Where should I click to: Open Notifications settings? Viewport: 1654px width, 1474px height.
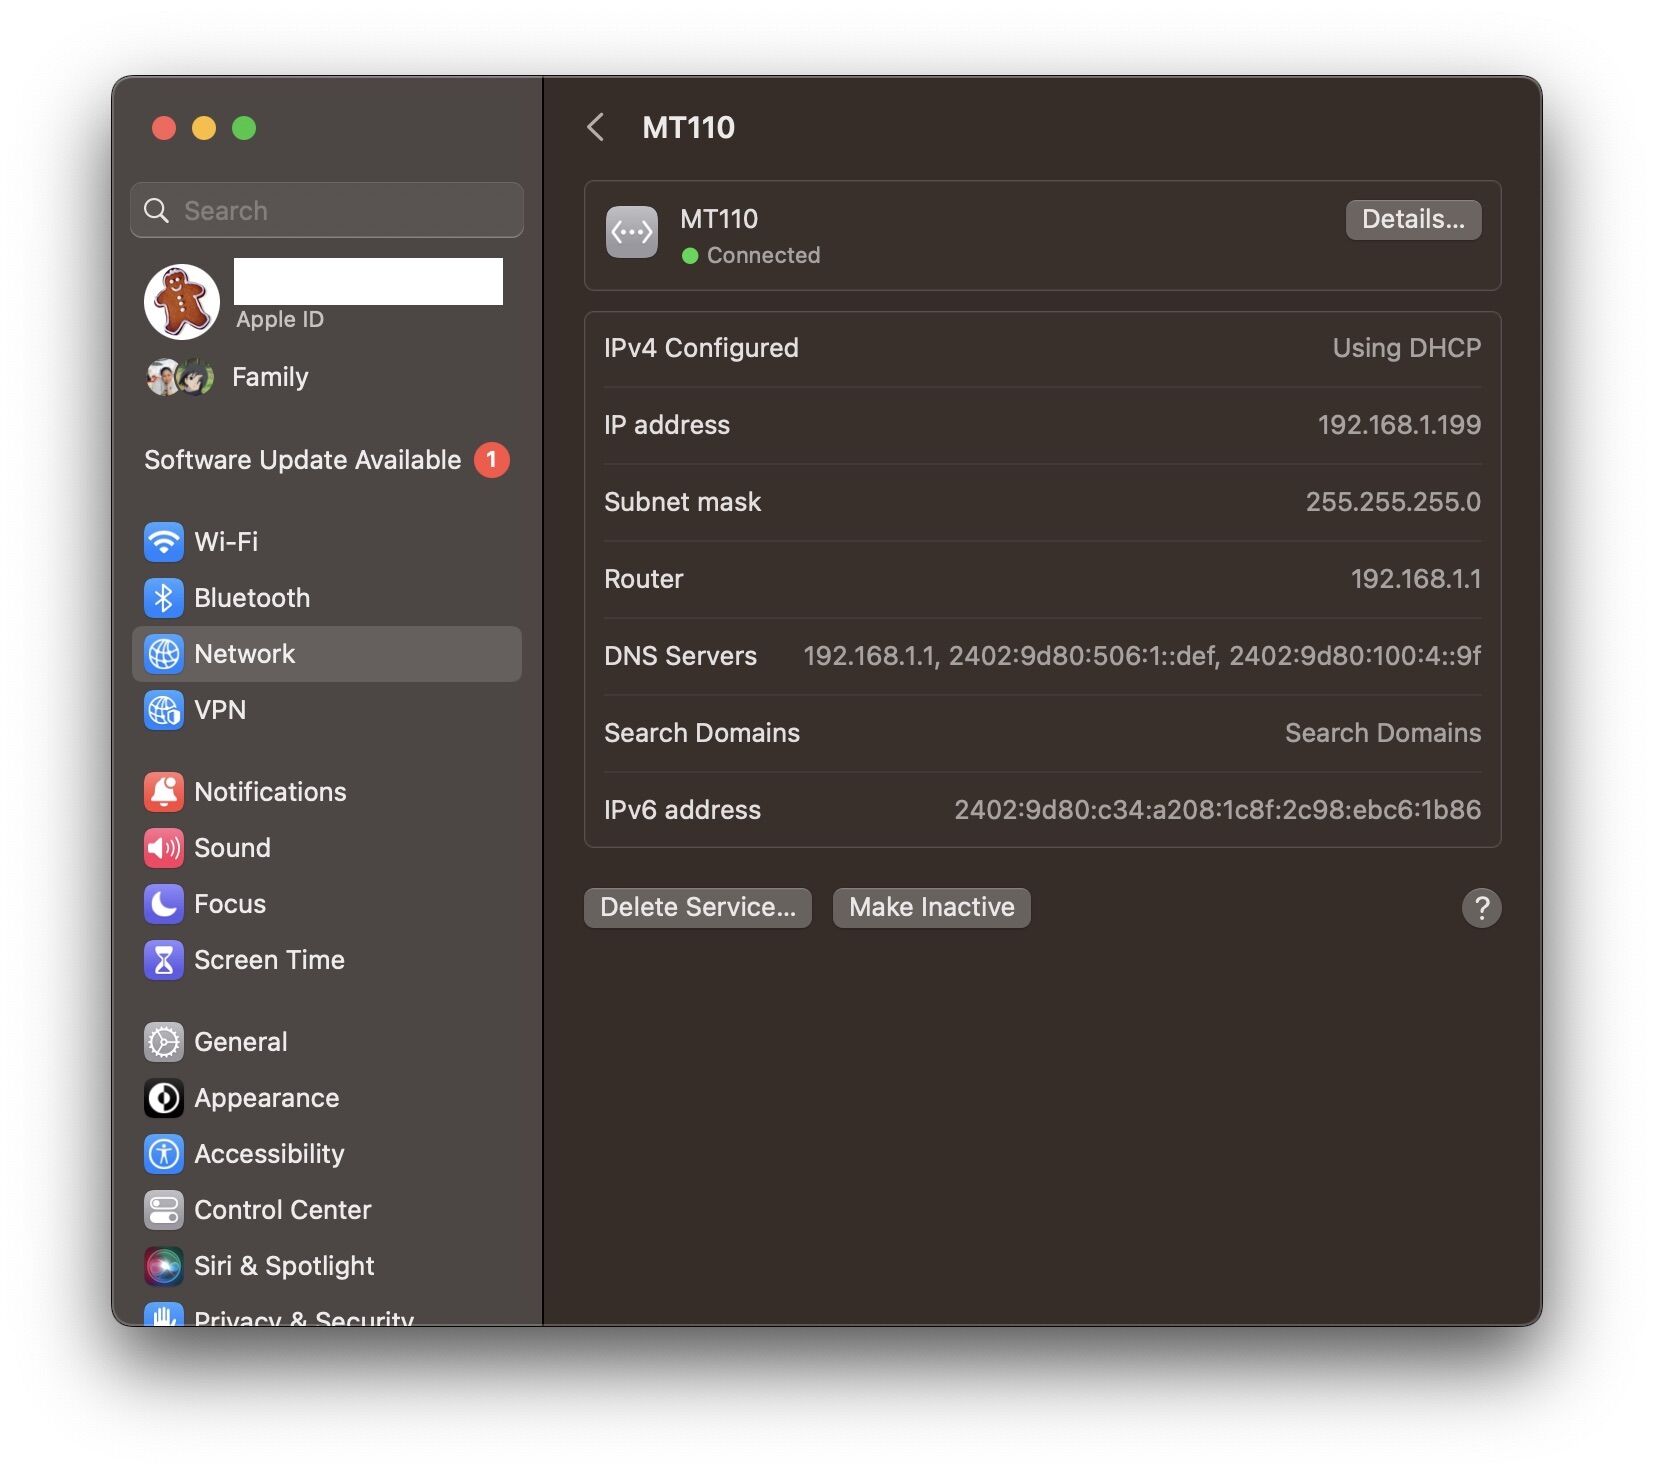[x=327, y=792]
